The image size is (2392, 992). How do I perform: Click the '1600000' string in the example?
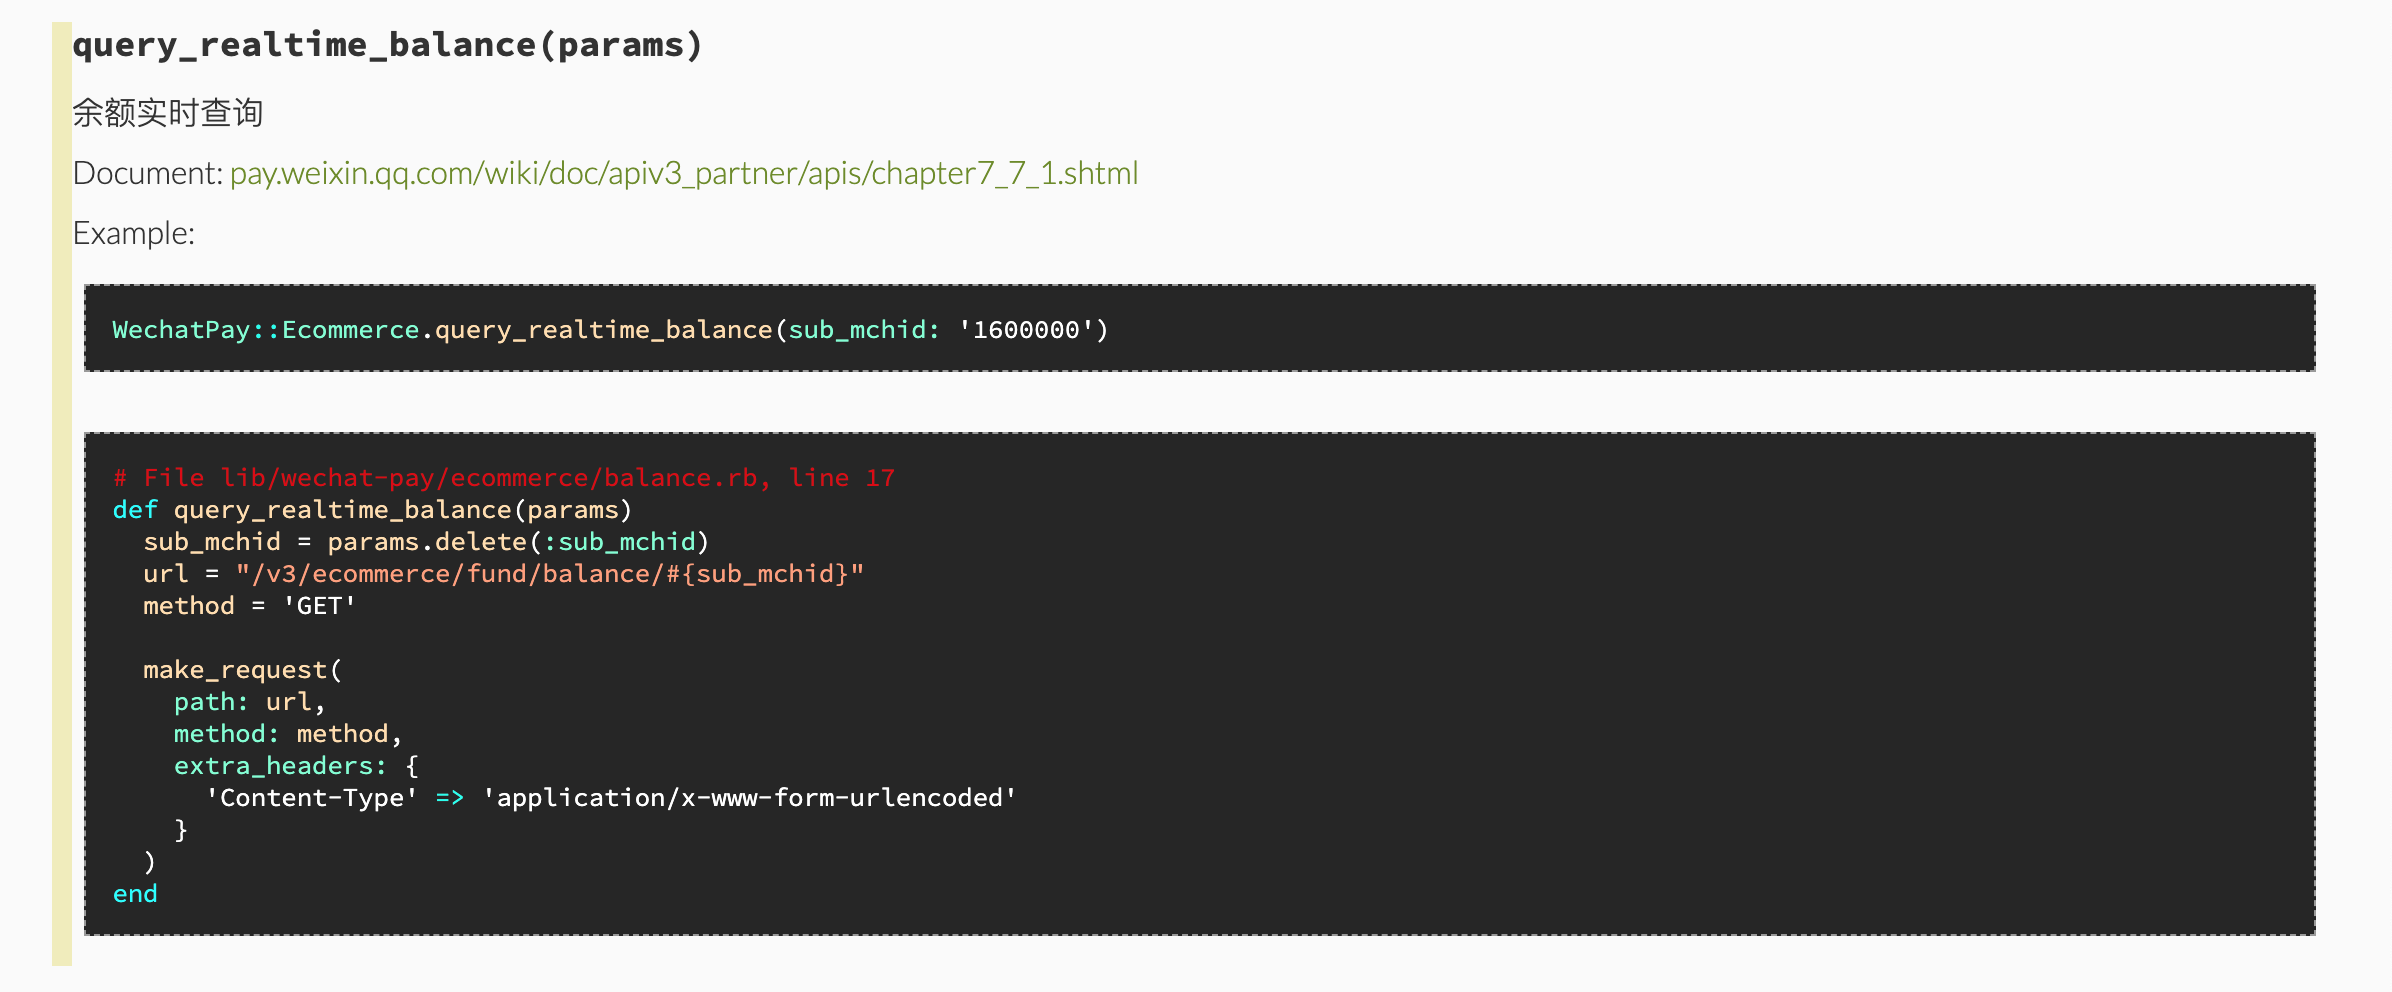pyautogui.click(x=1026, y=330)
